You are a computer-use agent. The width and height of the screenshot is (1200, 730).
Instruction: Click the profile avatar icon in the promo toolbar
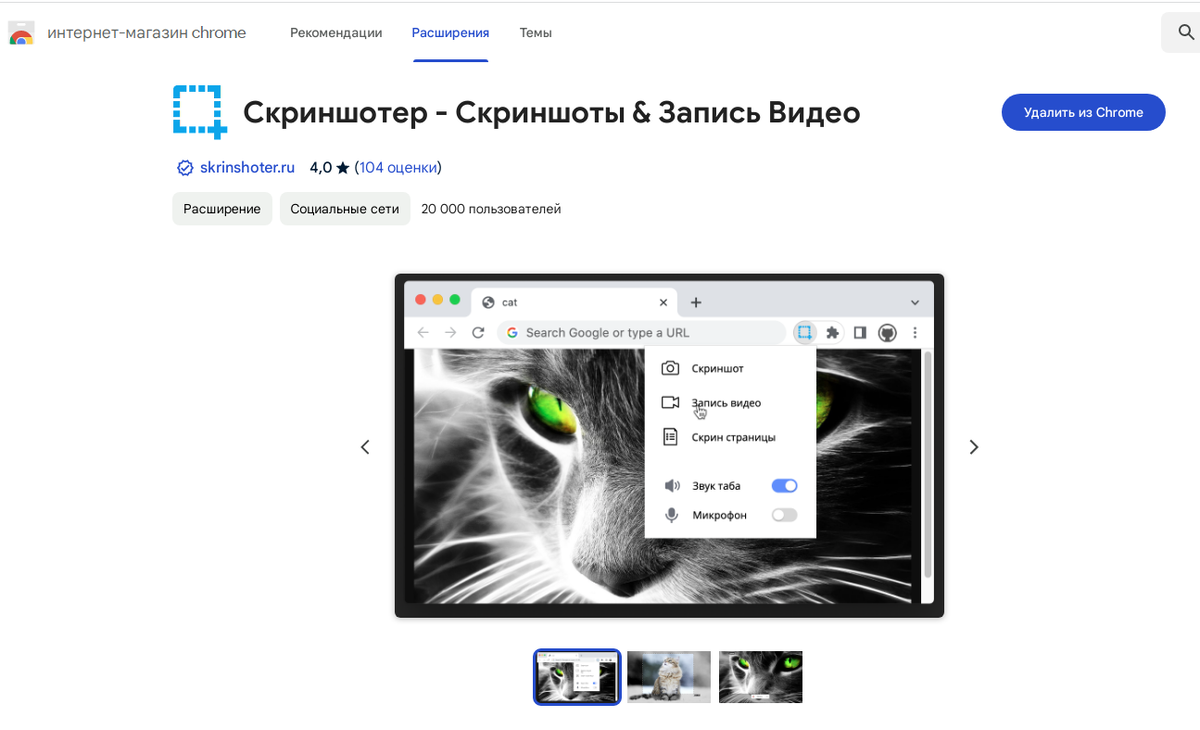pyautogui.click(x=887, y=332)
